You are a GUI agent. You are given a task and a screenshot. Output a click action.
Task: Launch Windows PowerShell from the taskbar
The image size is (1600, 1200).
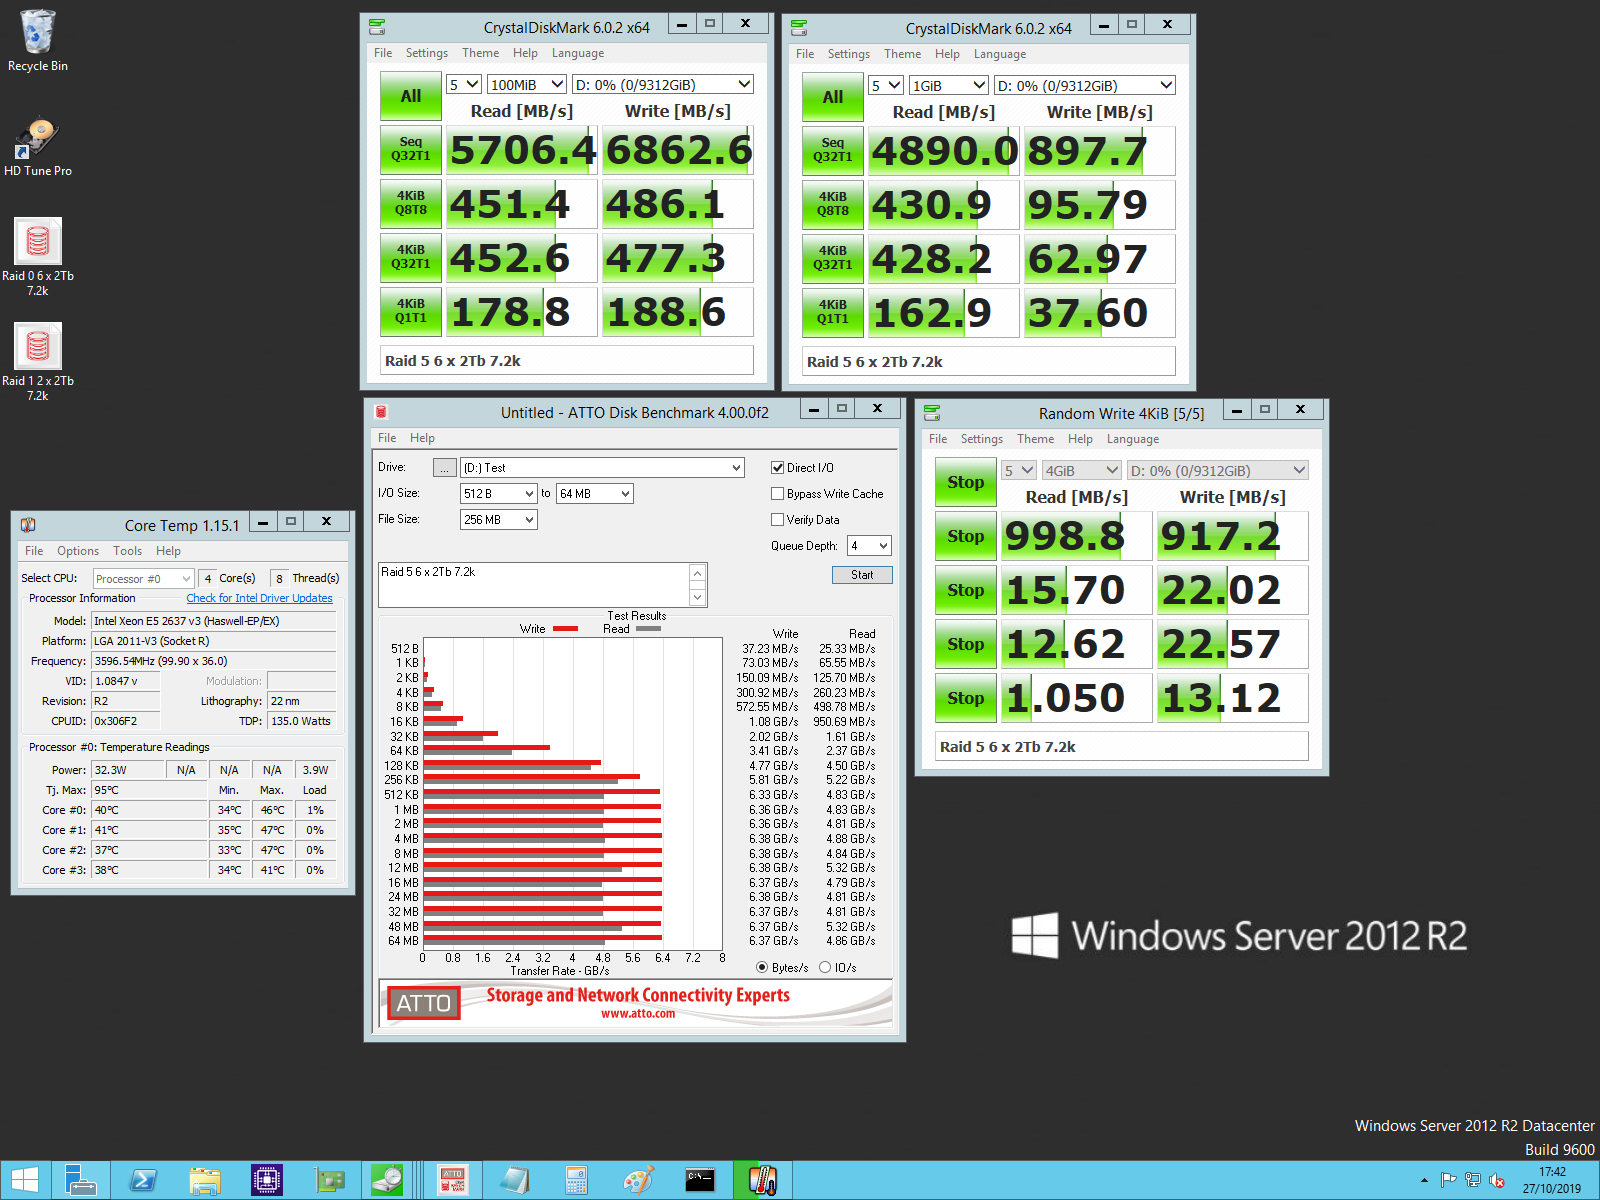coord(143,1181)
